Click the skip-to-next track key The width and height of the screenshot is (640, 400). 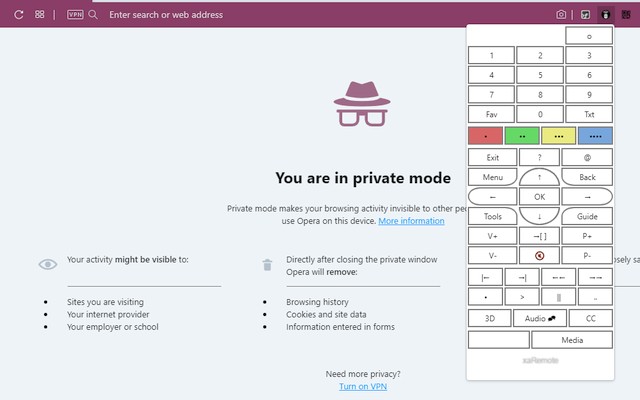tap(522, 277)
